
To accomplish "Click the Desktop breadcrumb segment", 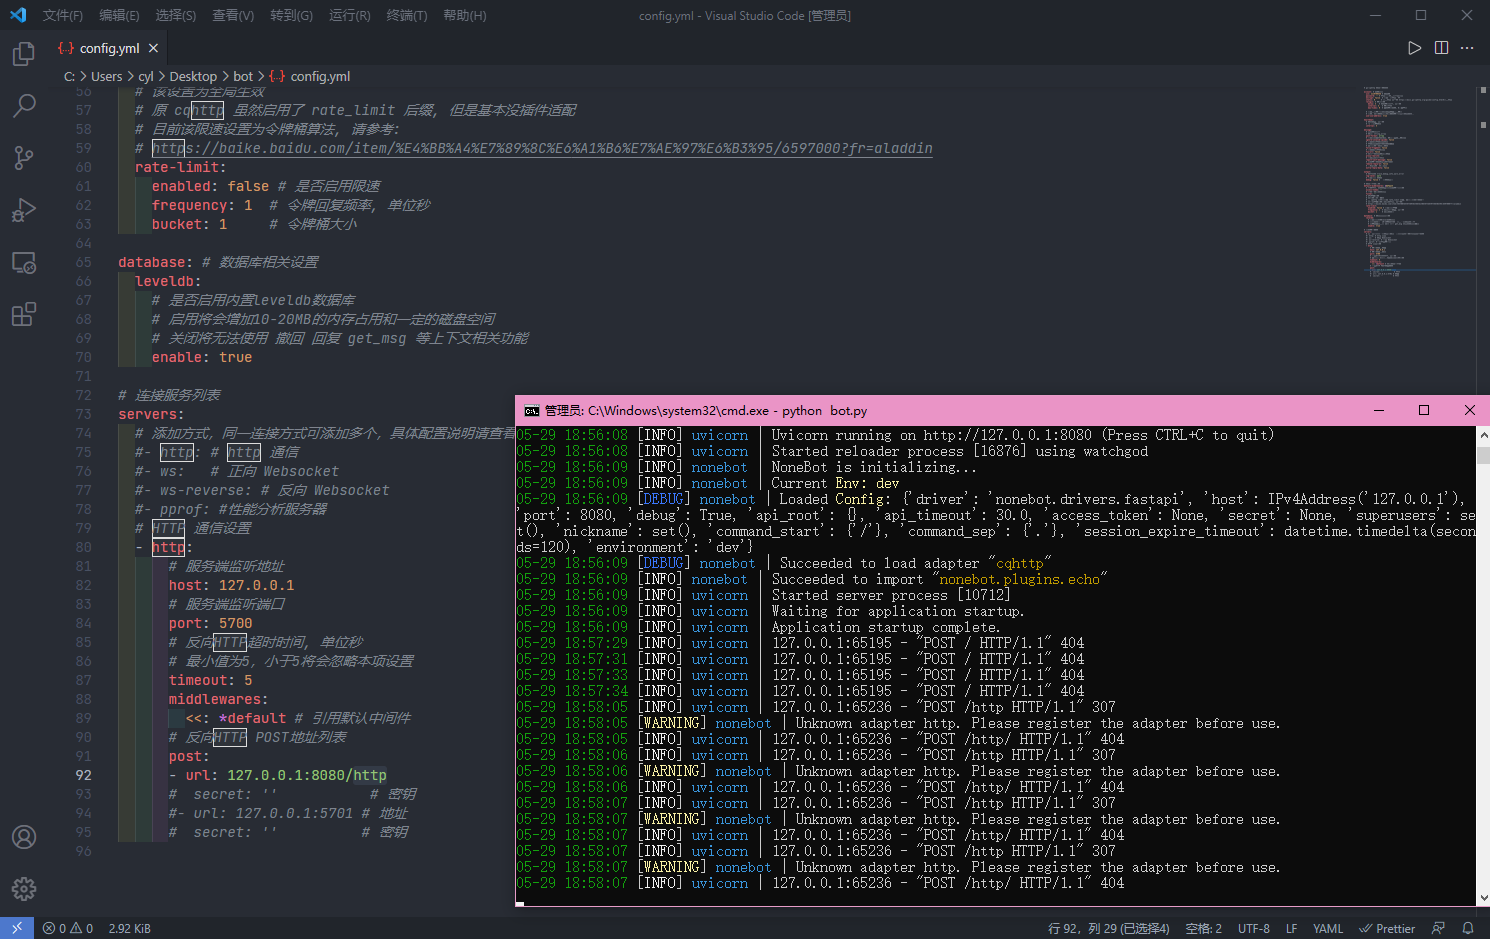I will click(x=193, y=76).
